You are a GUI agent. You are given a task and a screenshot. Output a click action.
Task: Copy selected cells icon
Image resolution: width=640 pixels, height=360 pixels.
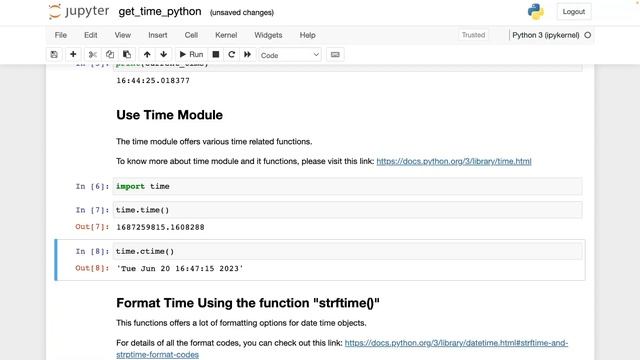tap(110, 55)
